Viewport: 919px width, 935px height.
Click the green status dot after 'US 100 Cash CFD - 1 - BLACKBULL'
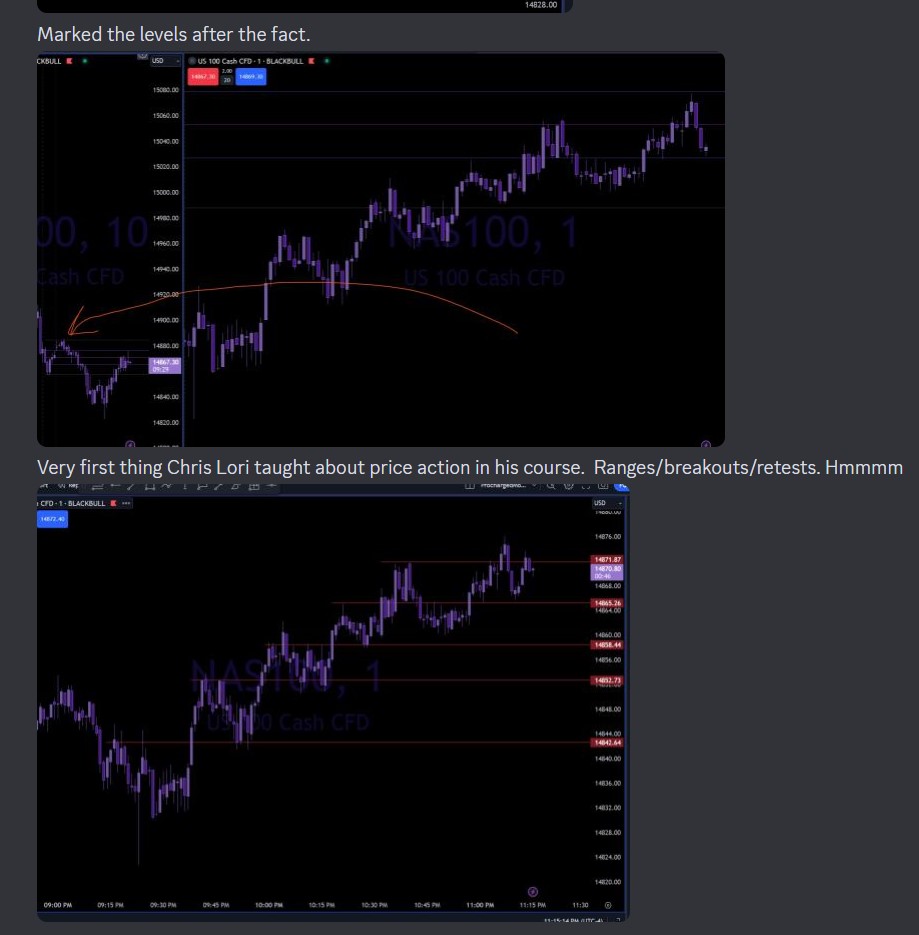point(327,61)
